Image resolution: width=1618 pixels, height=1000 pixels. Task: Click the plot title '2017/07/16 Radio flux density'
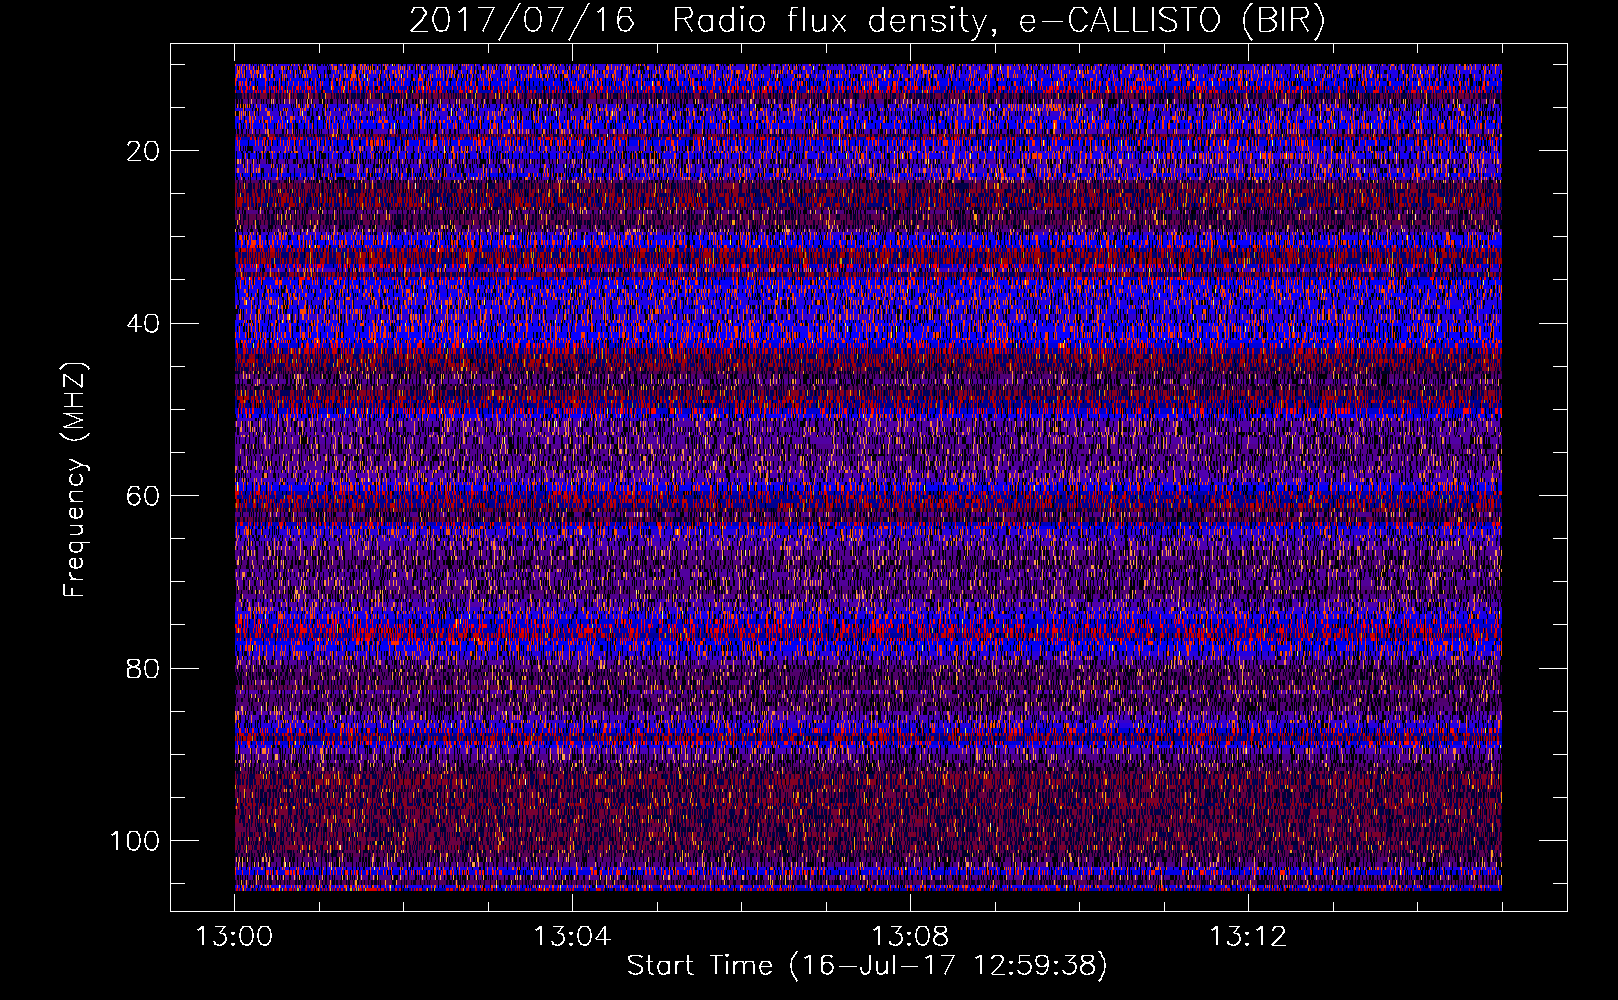coord(867,20)
